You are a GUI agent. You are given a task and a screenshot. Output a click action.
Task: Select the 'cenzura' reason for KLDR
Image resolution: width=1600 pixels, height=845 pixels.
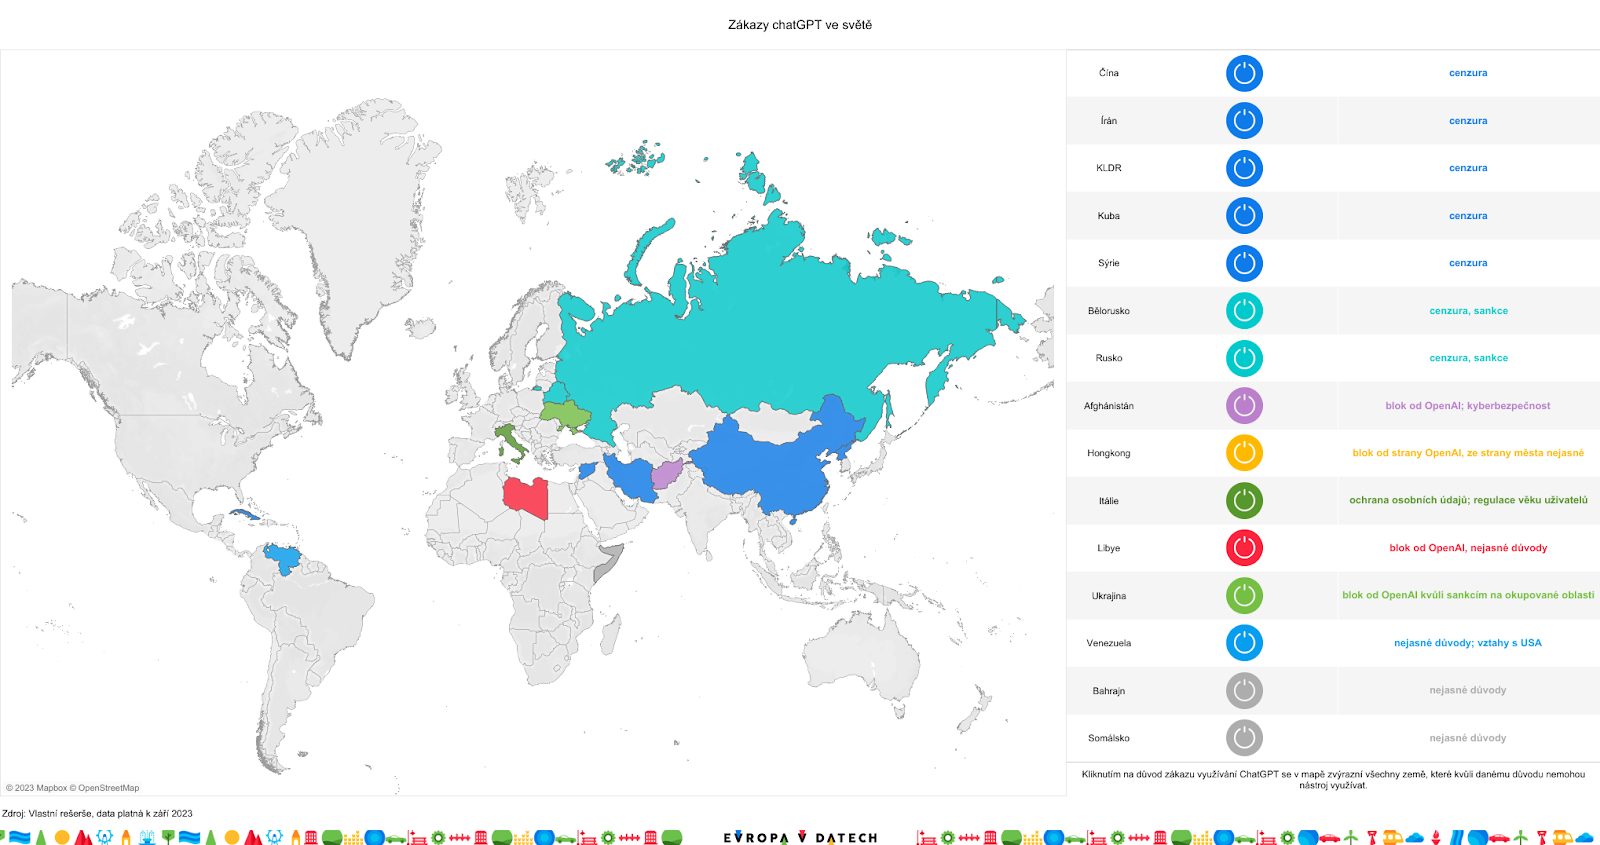coord(1468,168)
